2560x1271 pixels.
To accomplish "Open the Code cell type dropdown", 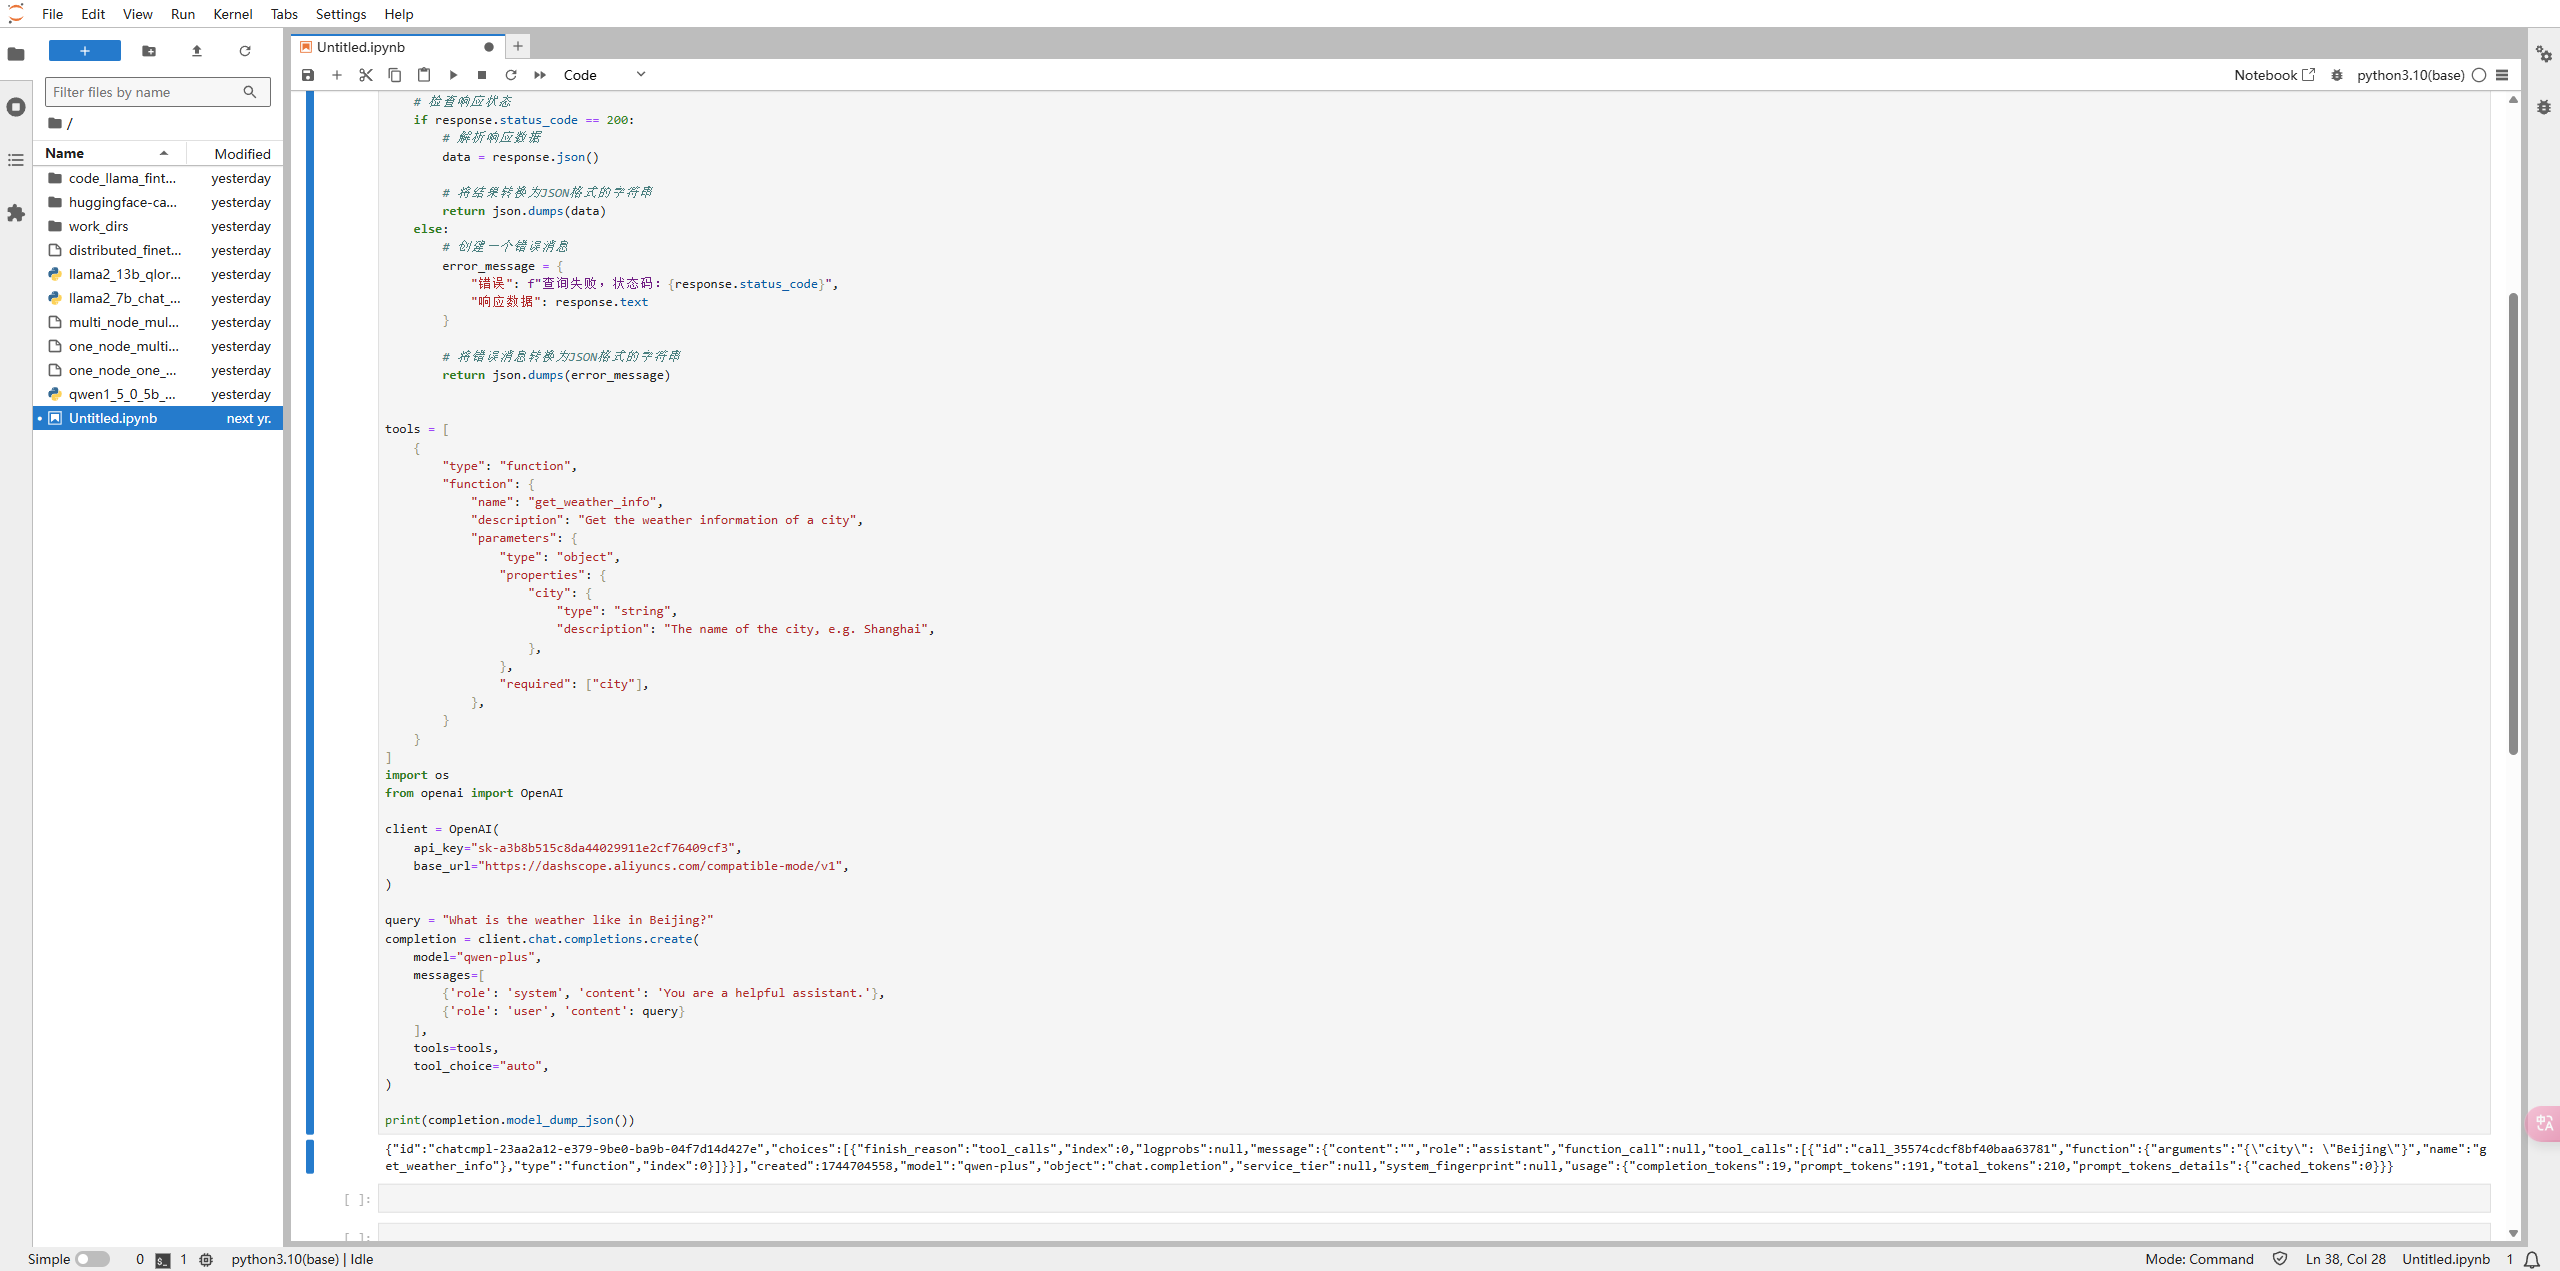I will [x=604, y=75].
